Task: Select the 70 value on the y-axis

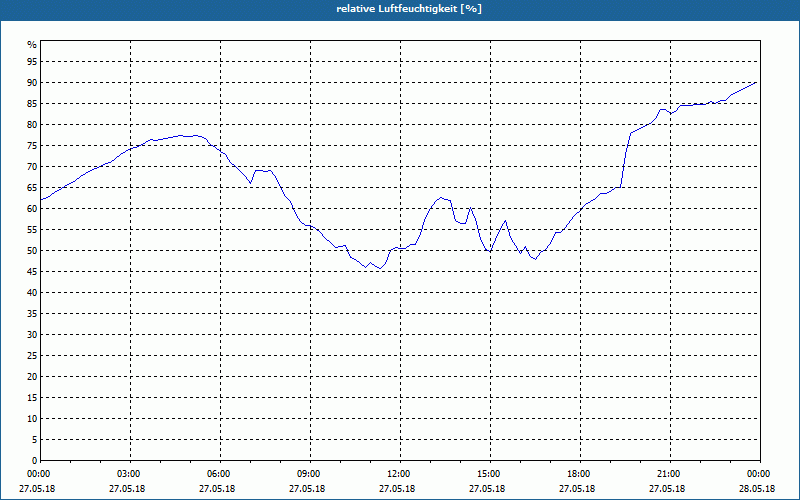Action: (x=32, y=167)
